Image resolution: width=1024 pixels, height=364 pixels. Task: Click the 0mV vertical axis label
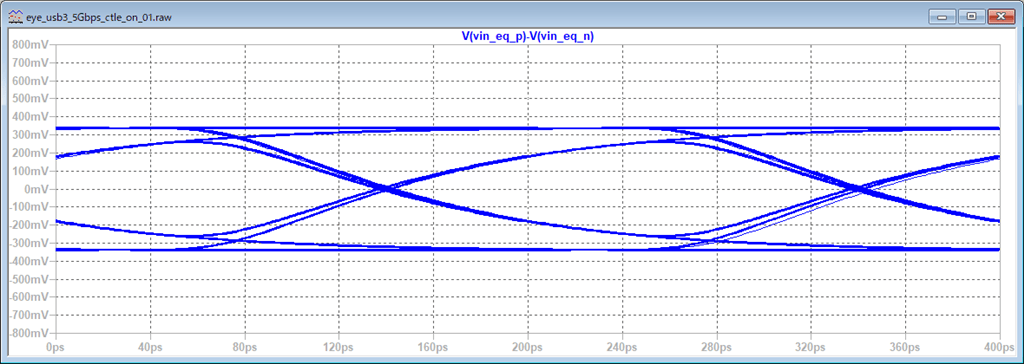click(37, 189)
